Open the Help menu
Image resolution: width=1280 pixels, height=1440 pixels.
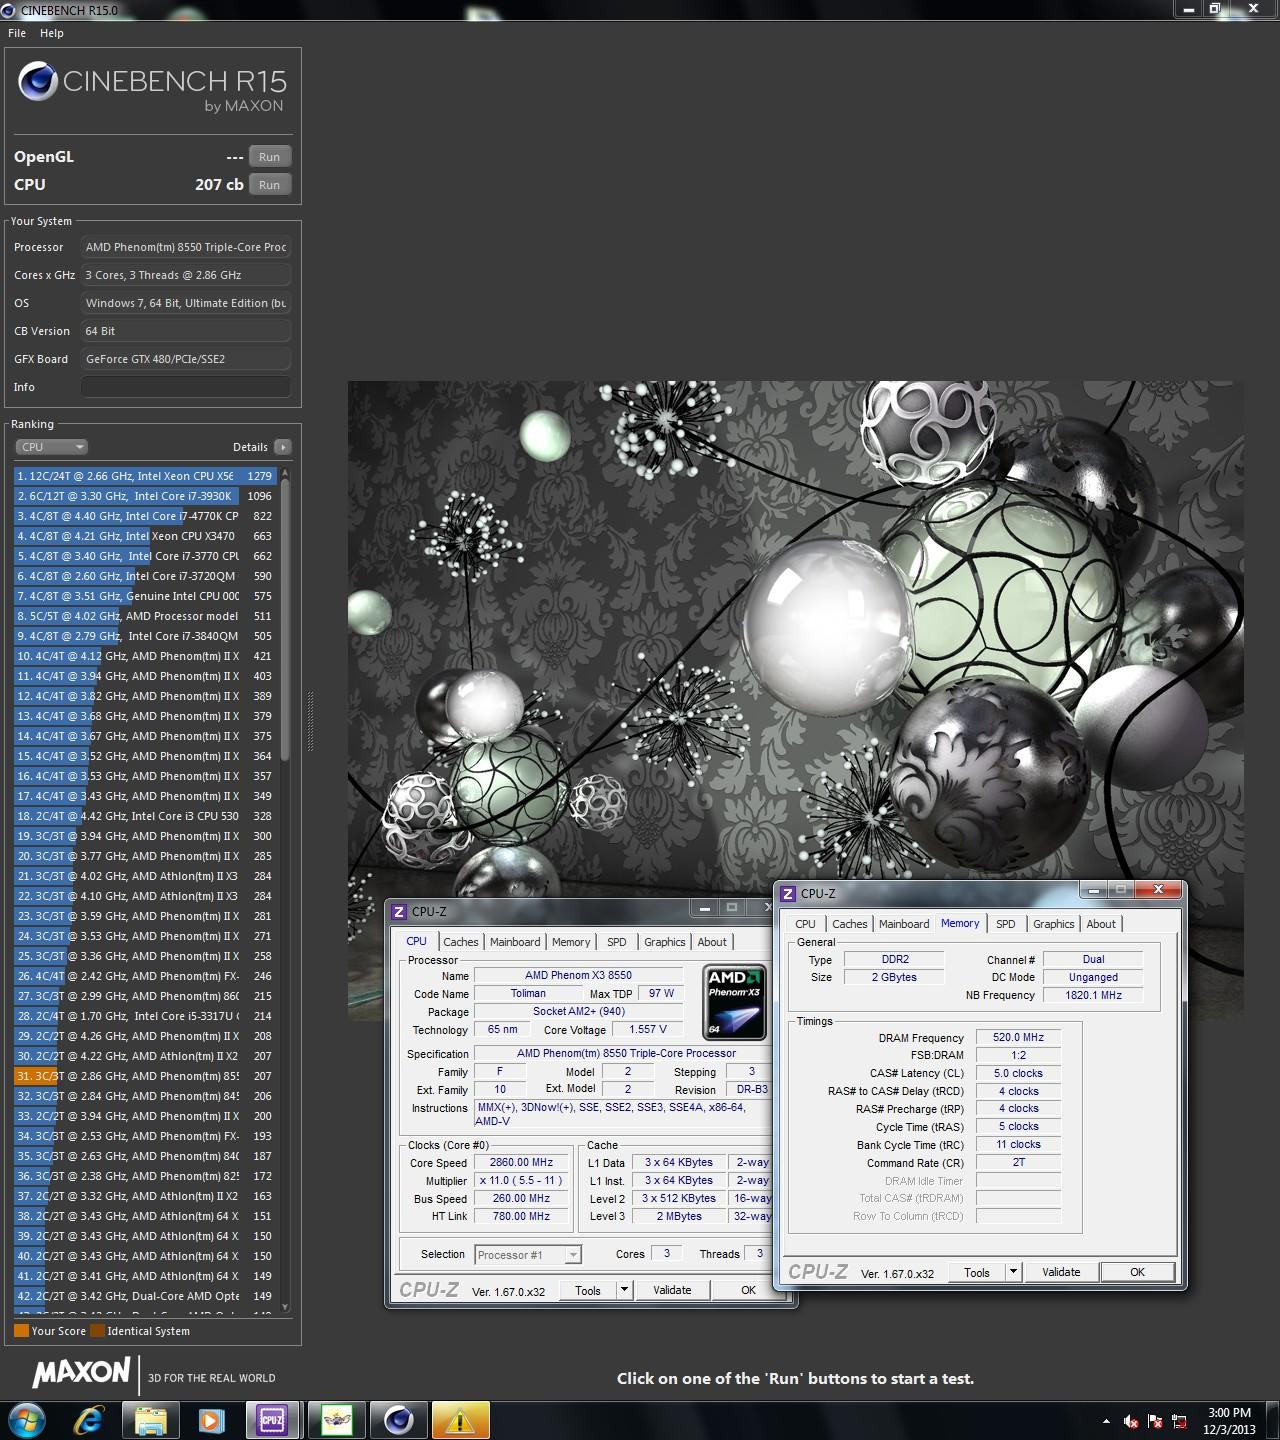(52, 33)
